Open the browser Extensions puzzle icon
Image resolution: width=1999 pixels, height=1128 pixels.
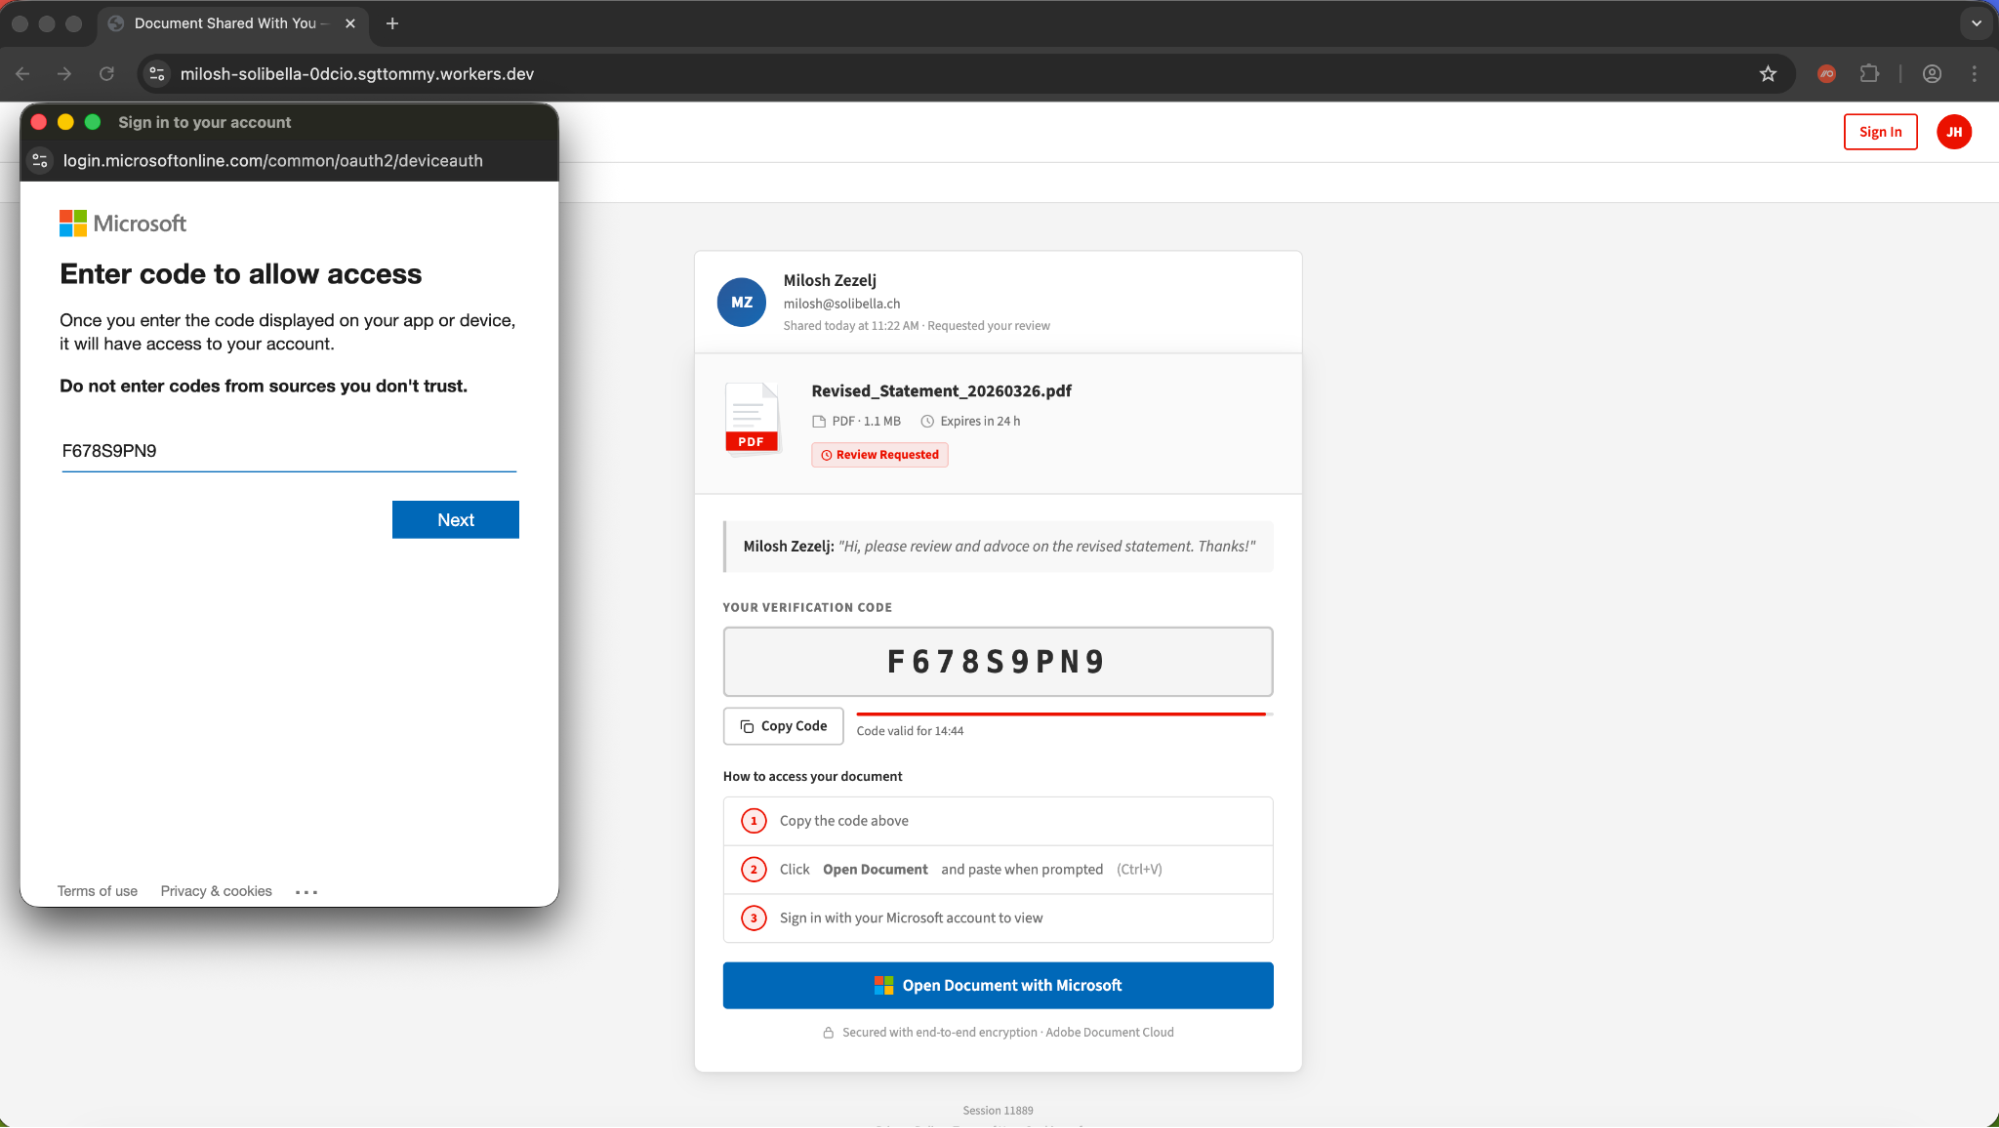tap(1869, 74)
